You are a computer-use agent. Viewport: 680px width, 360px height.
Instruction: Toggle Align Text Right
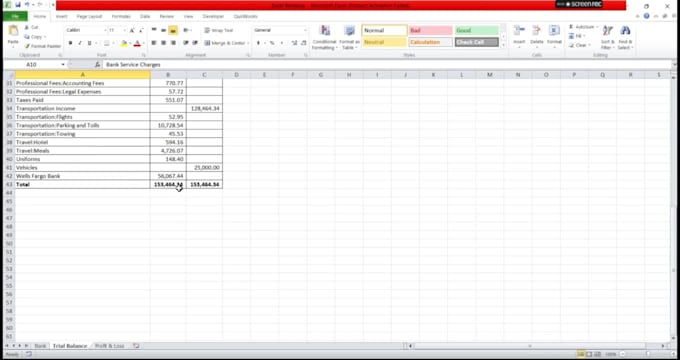[x=173, y=43]
